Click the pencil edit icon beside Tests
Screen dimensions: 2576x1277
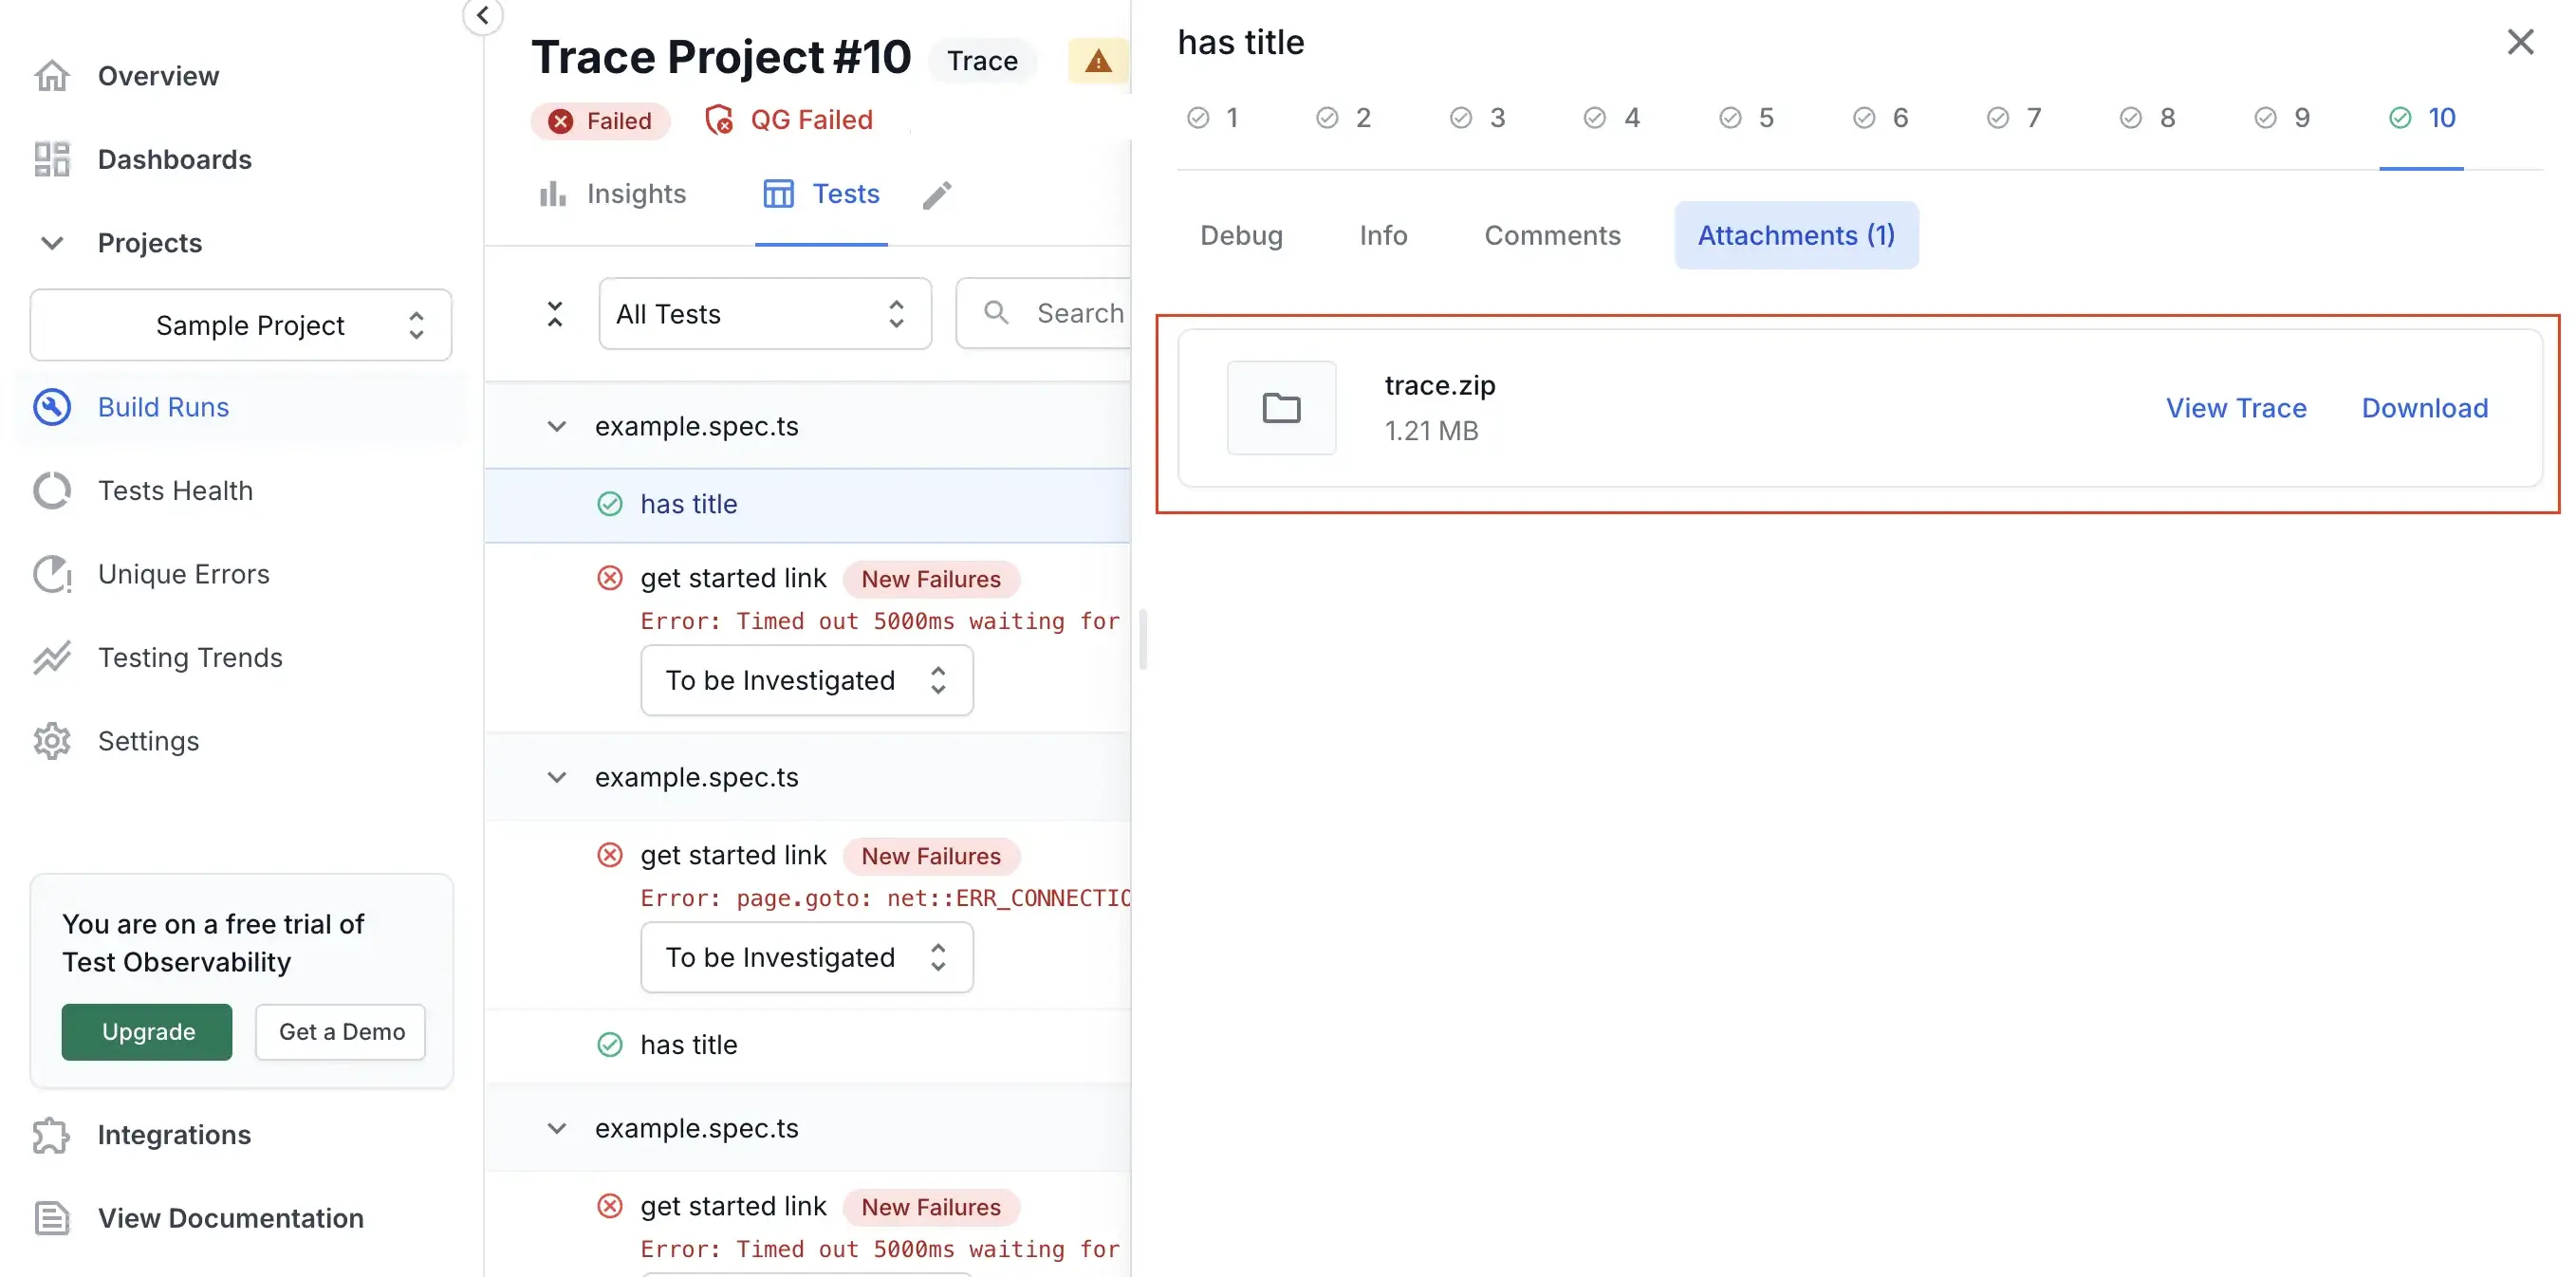(x=937, y=195)
